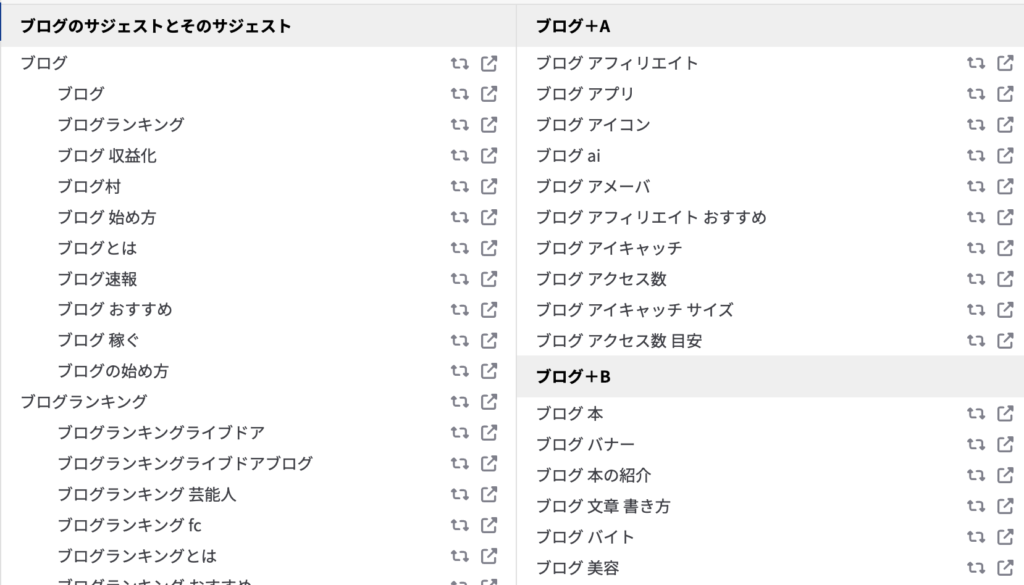Open external link icon for ブログ バナー
The width and height of the screenshot is (1024, 585).
1005,444
